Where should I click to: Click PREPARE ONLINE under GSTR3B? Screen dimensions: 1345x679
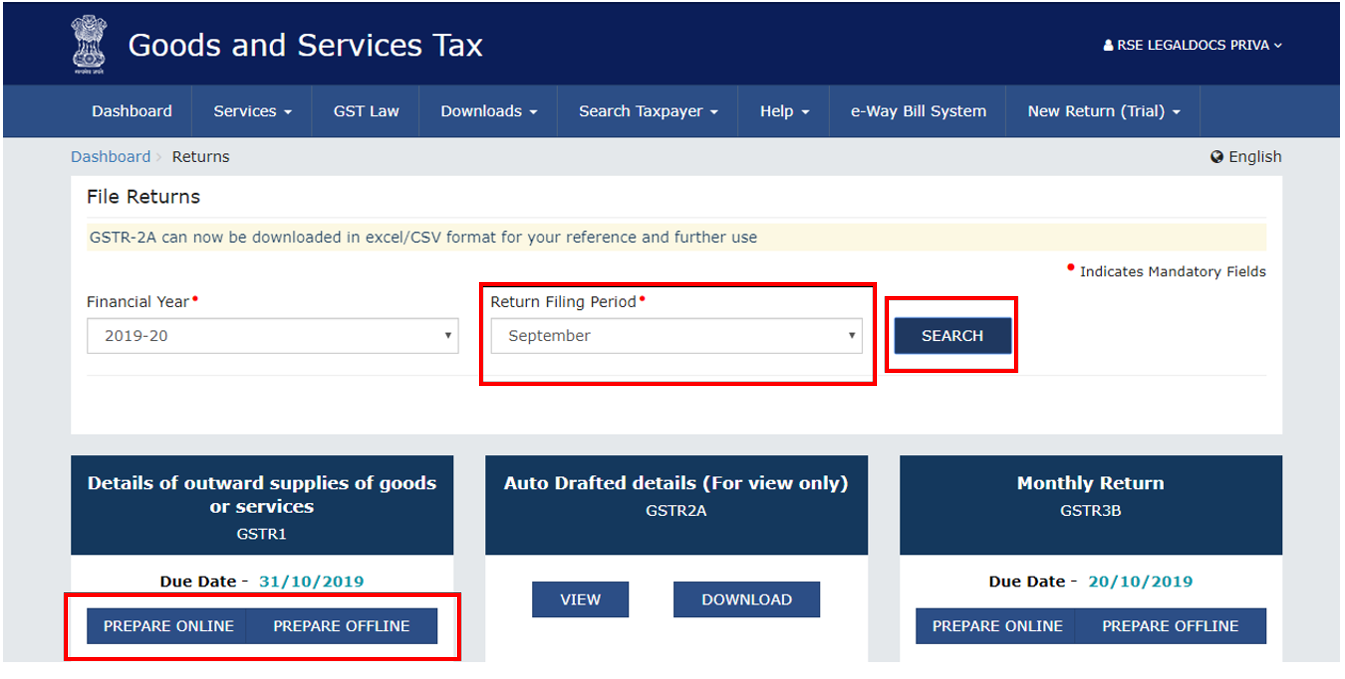coord(997,626)
